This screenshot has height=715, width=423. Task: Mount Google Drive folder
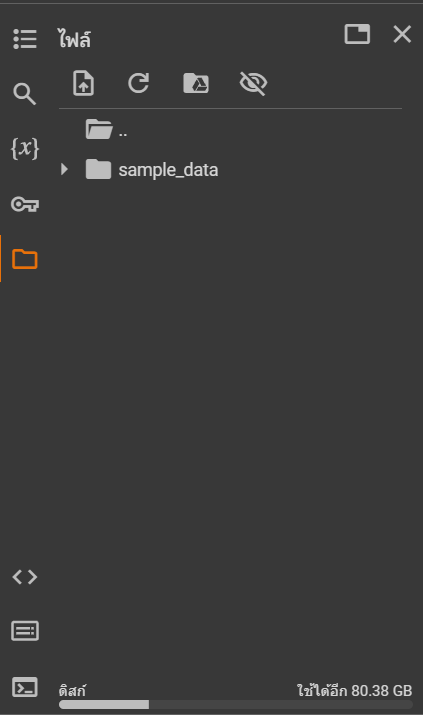click(x=196, y=83)
